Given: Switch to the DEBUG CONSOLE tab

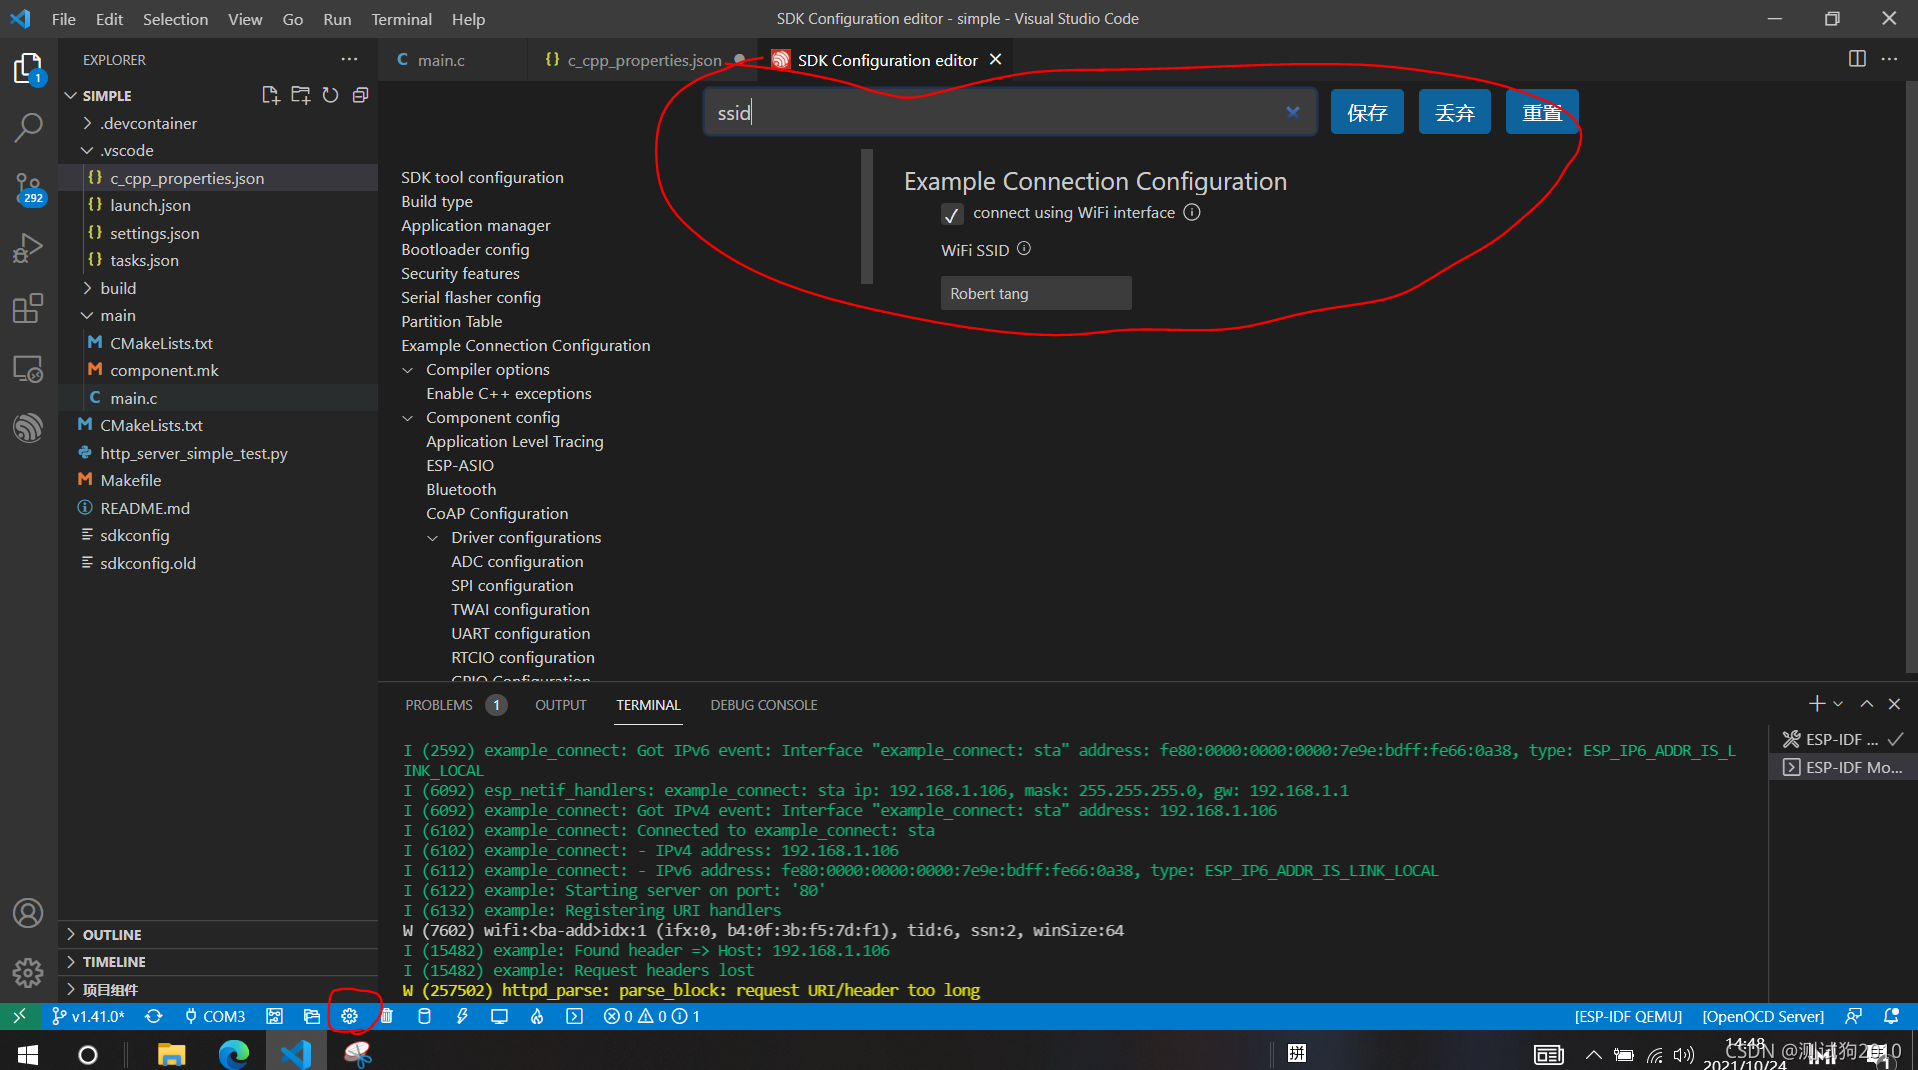Looking at the screenshot, I should tap(764, 705).
